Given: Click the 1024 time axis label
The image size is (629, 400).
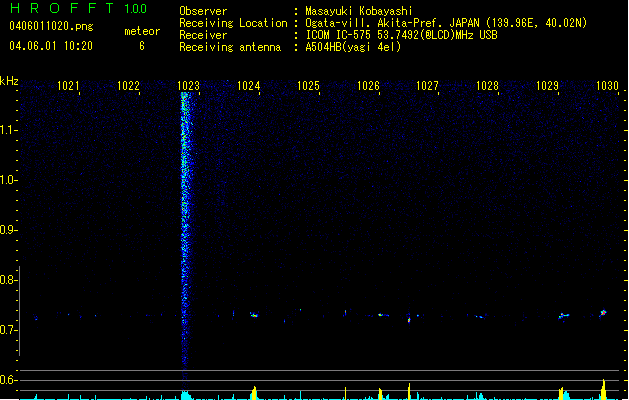Looking at the screenshot, I should pyautogui.click(x=248, y=86).
